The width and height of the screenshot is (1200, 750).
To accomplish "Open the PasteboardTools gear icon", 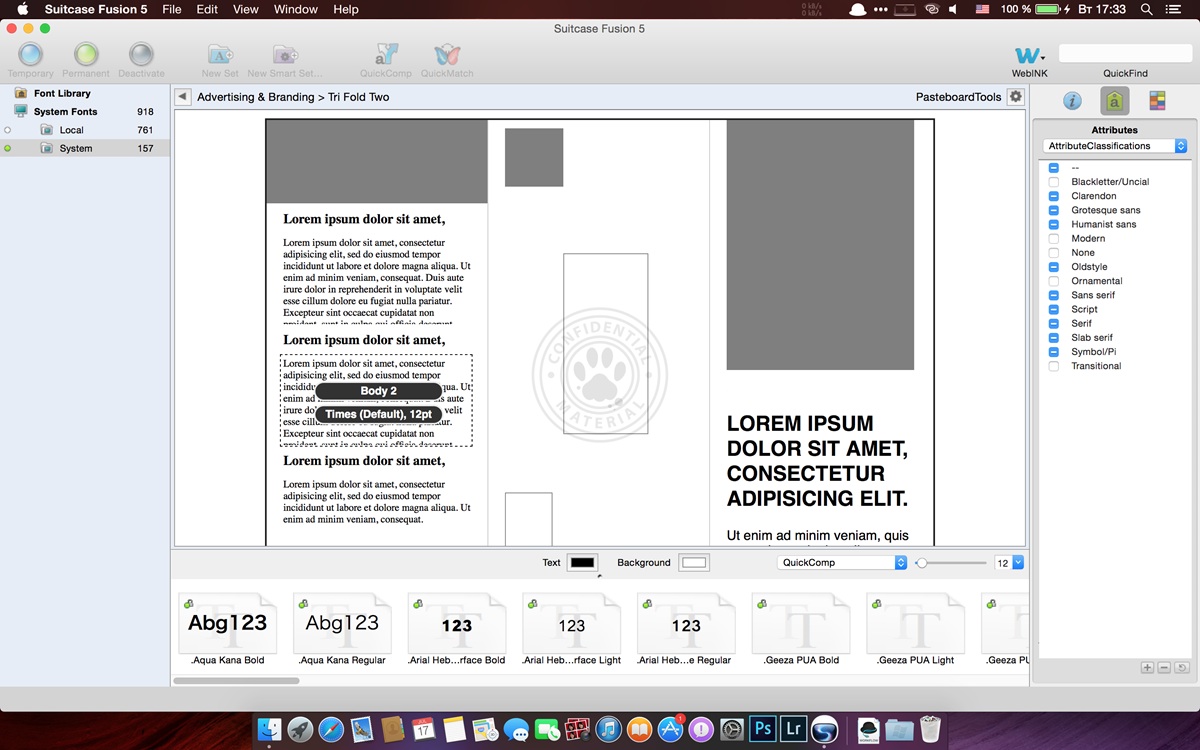I will tap(1015, 97).
